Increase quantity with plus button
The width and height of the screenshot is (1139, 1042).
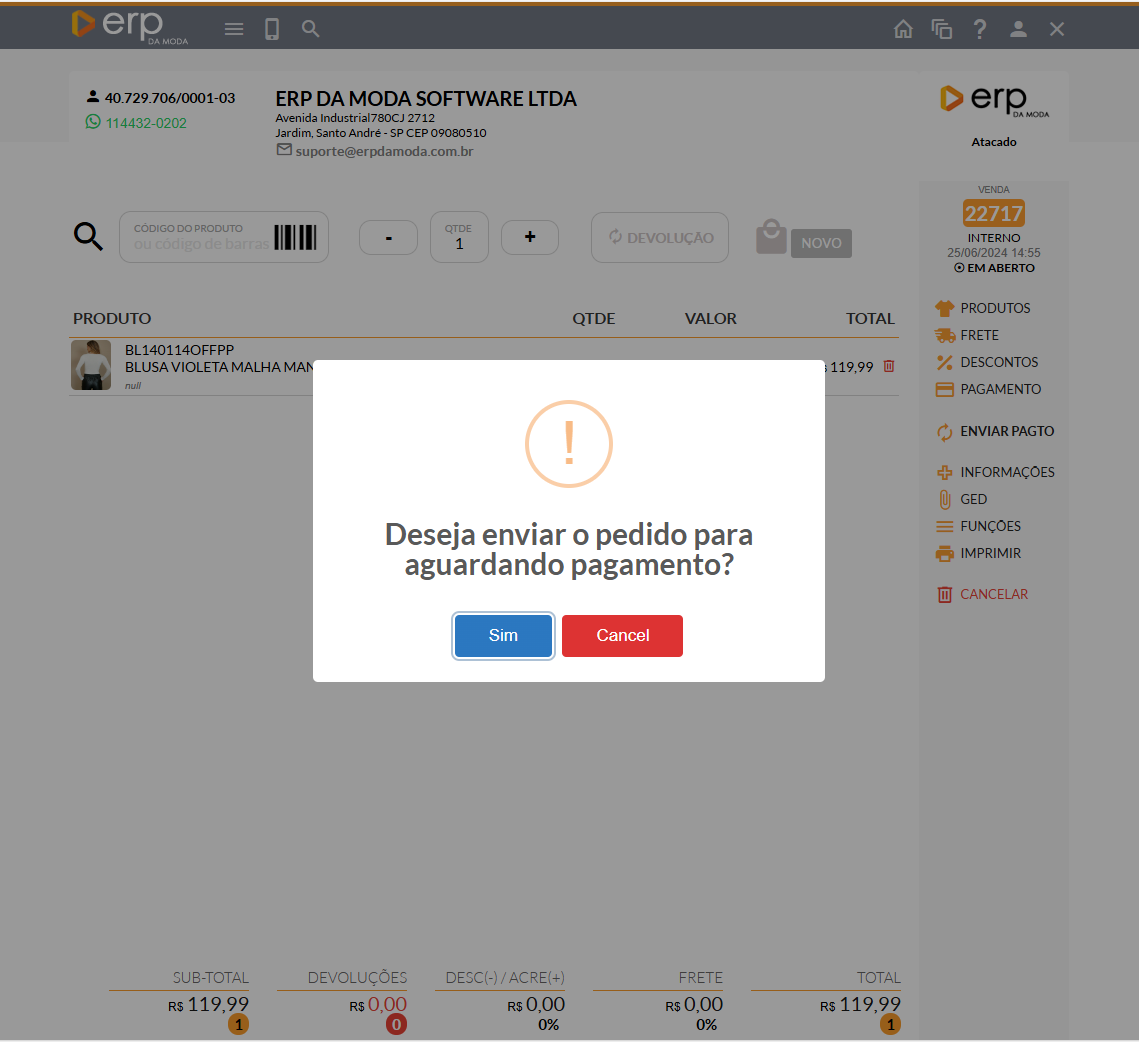click(530, 237)
